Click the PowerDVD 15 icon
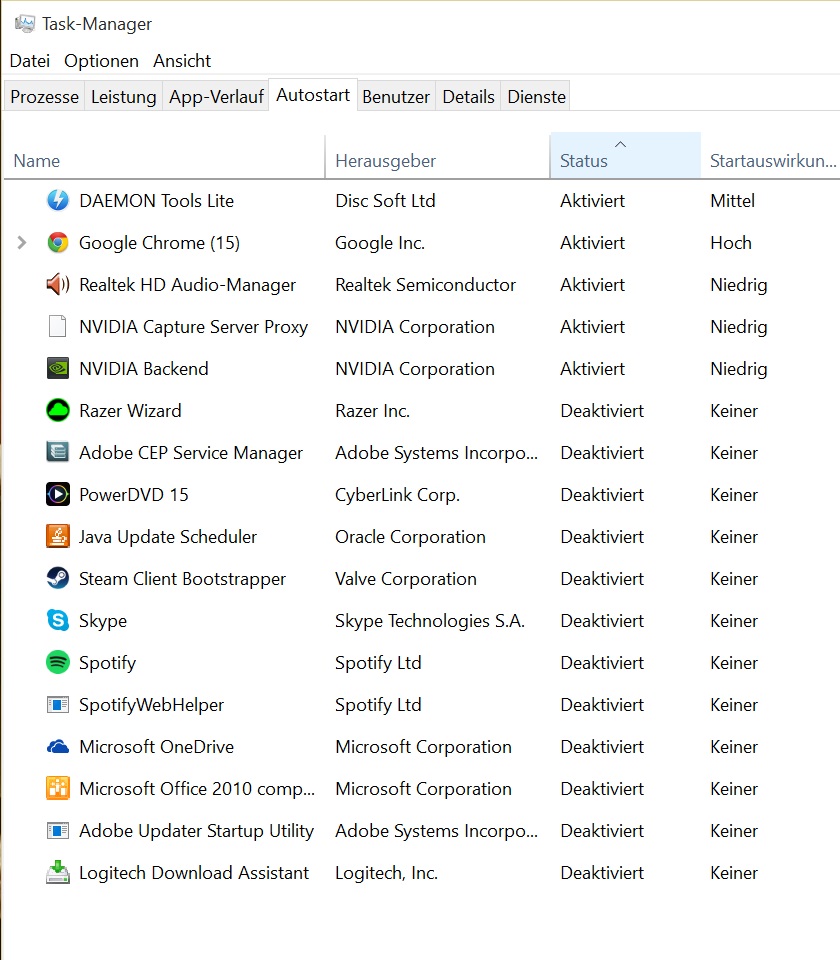This screenshot has height=960, width=840. coord(58,494)
